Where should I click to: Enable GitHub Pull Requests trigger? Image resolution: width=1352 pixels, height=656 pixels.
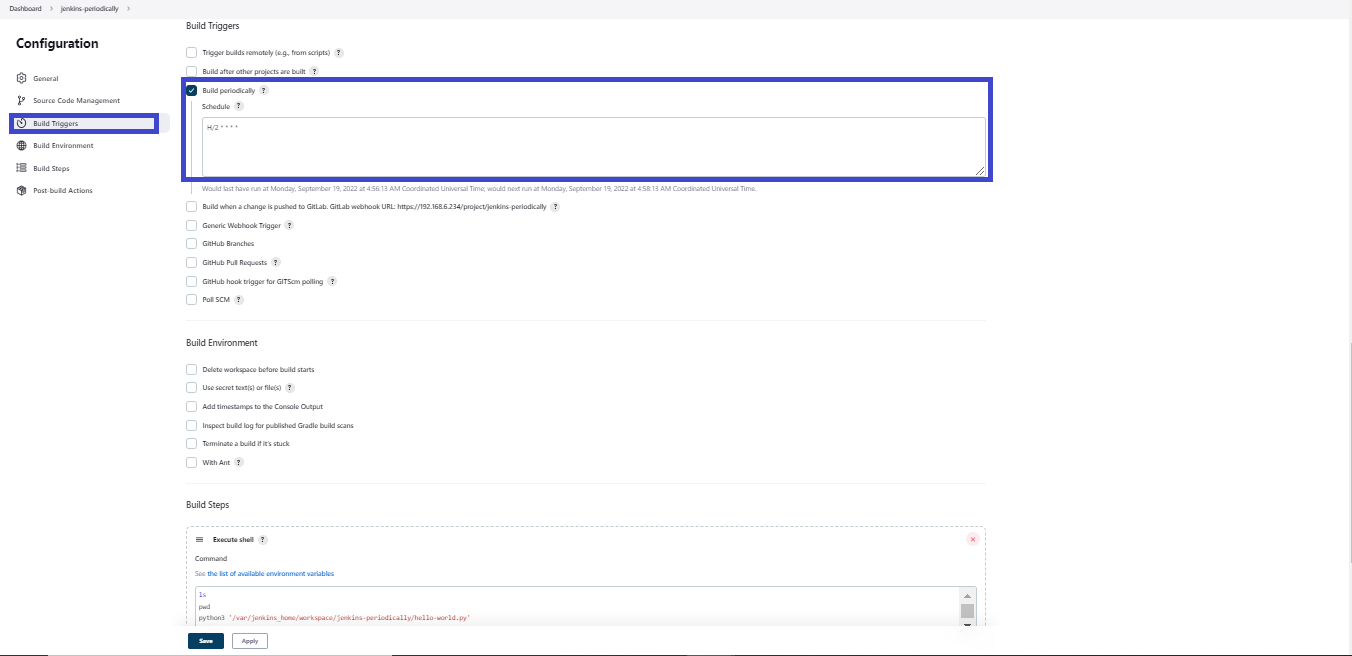192,262
